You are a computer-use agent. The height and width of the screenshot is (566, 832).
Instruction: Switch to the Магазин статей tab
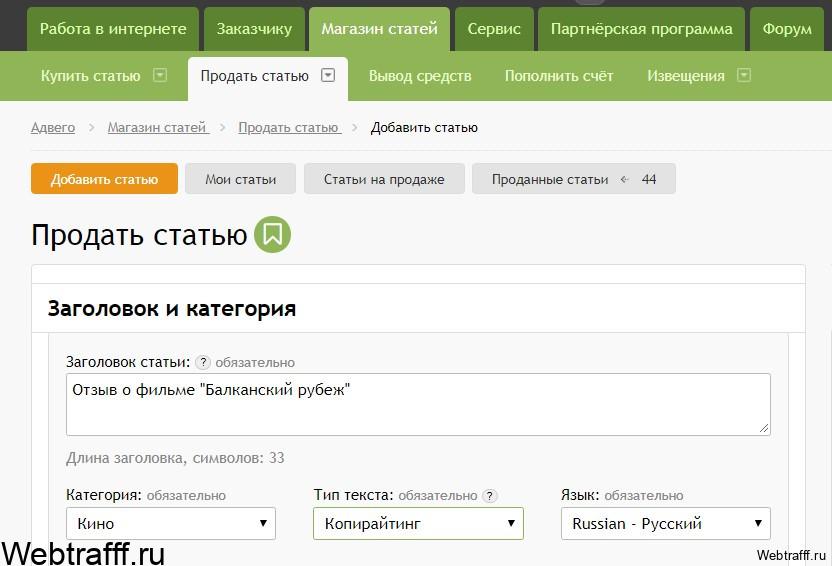(x=379, y=29)
